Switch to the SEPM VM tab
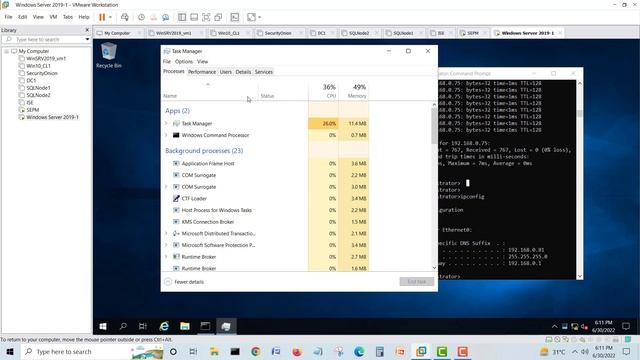The image size is (640, 360). [473, 33]
